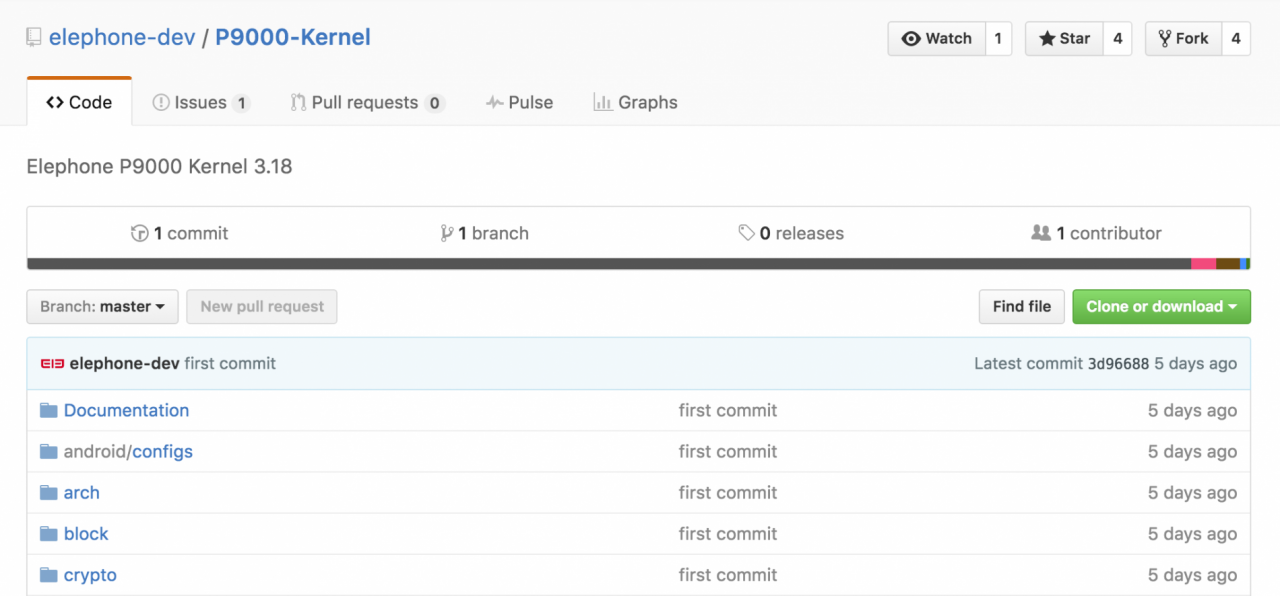The height and width of the screenshot is (596, 1280).
Task: View the forks count 4
Action: pyautogui.click(x=1236, y=38)
